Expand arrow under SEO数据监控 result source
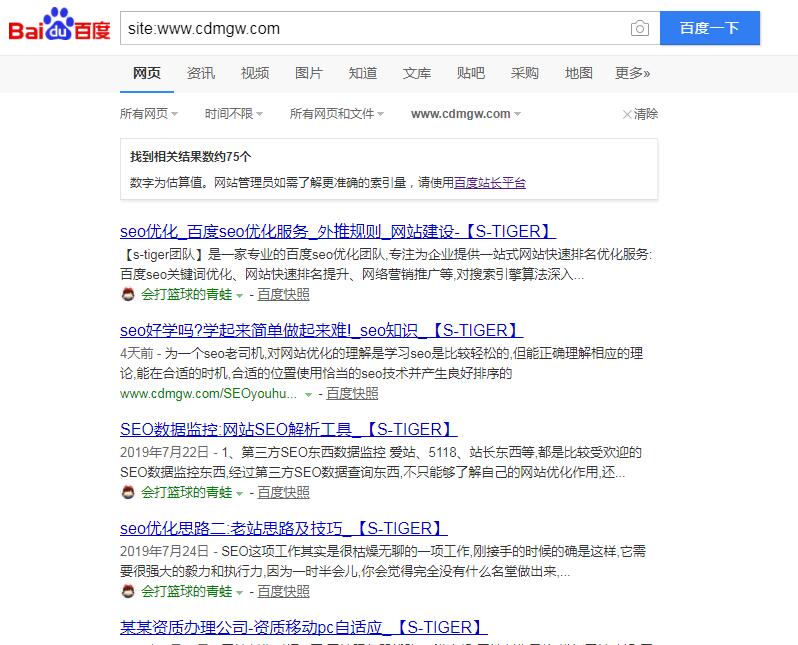Image resolution: width=798 pixels, height=645 pixels. tap(239, 493)
